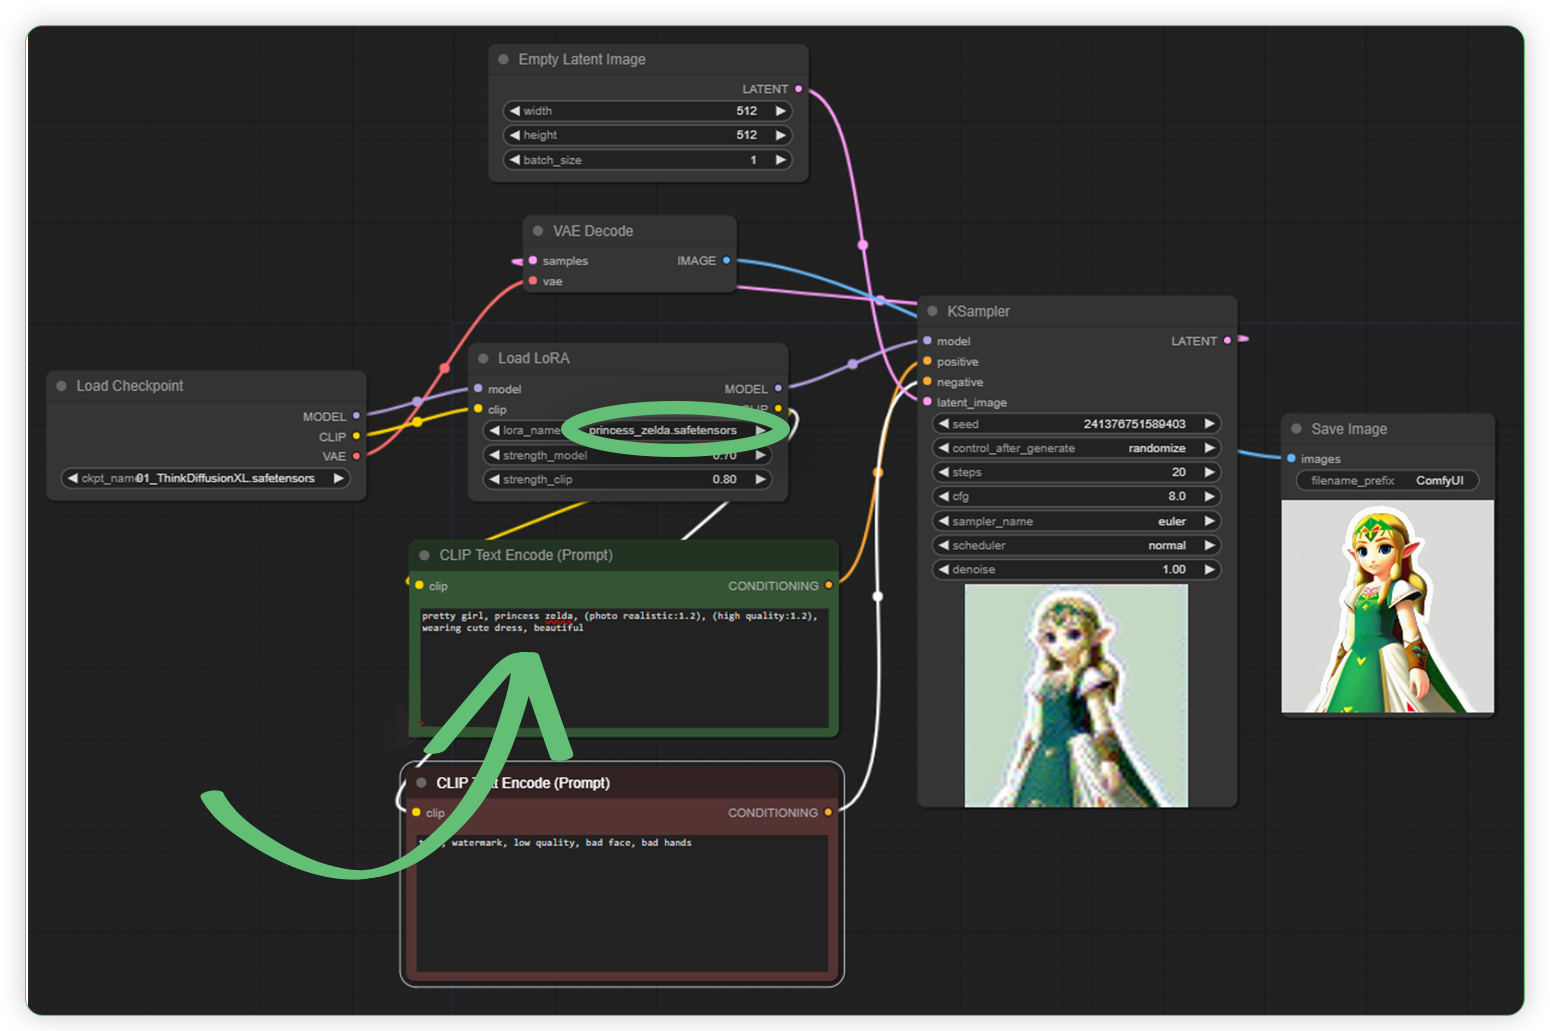Increase cfg with its right arrow
The image size is (1550, 1031).
(x=1209, y=496)
